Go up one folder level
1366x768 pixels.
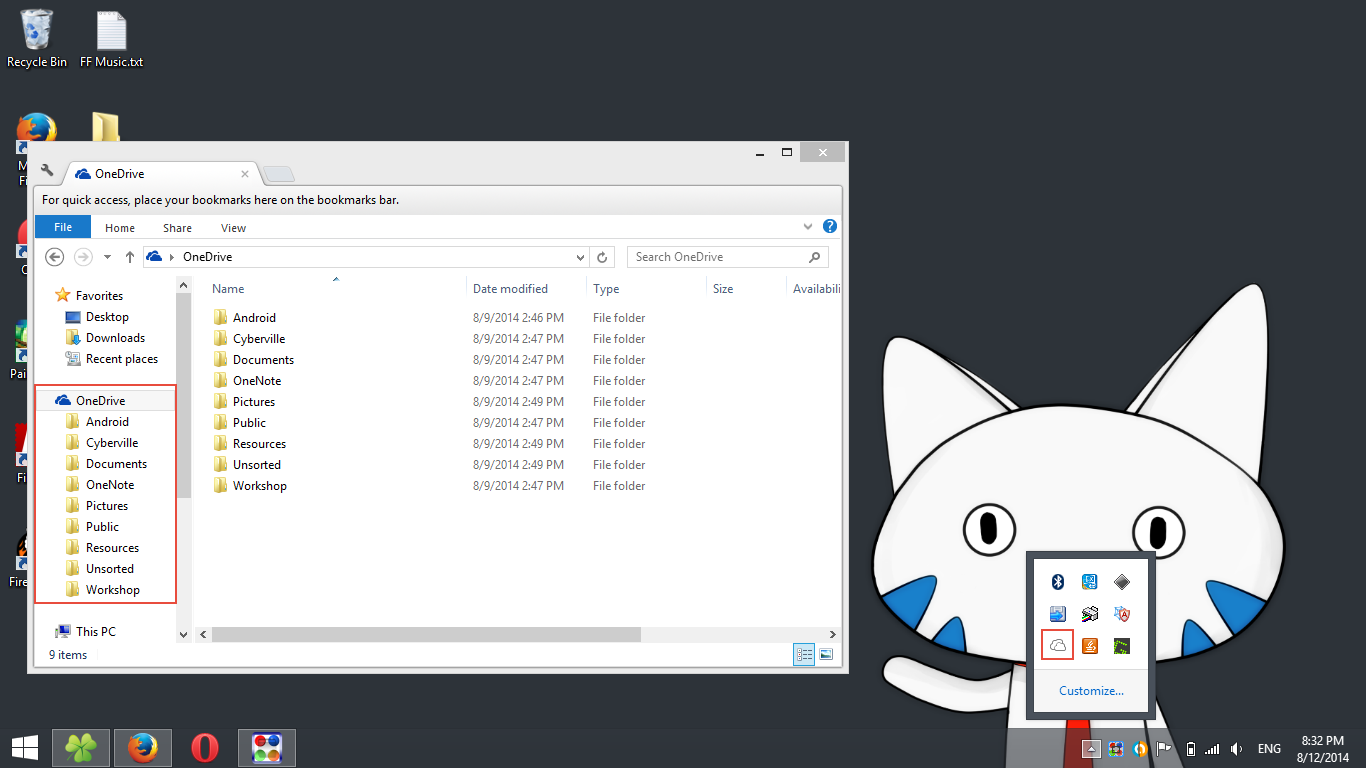(130, 257)
